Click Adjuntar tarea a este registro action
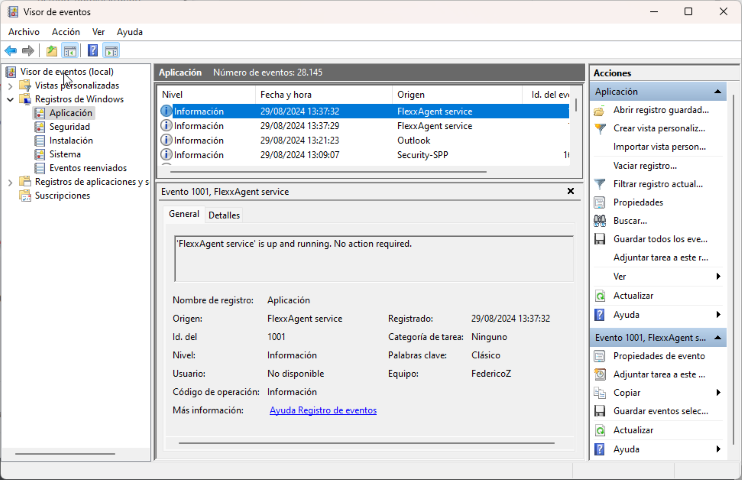The height and width of the screenshot is (480, 742). click(661, 258)
